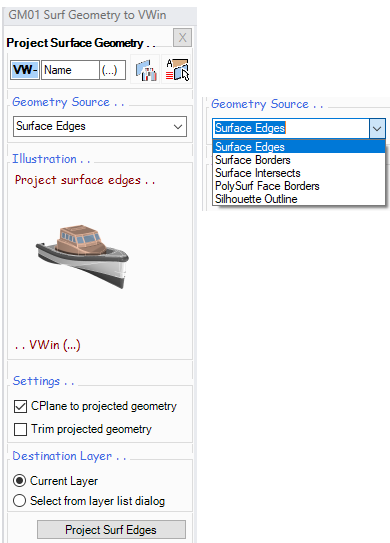The image size is (390, 543).
Task: Close the Project Surface Geometry panel
Action: tap(182, 37)
